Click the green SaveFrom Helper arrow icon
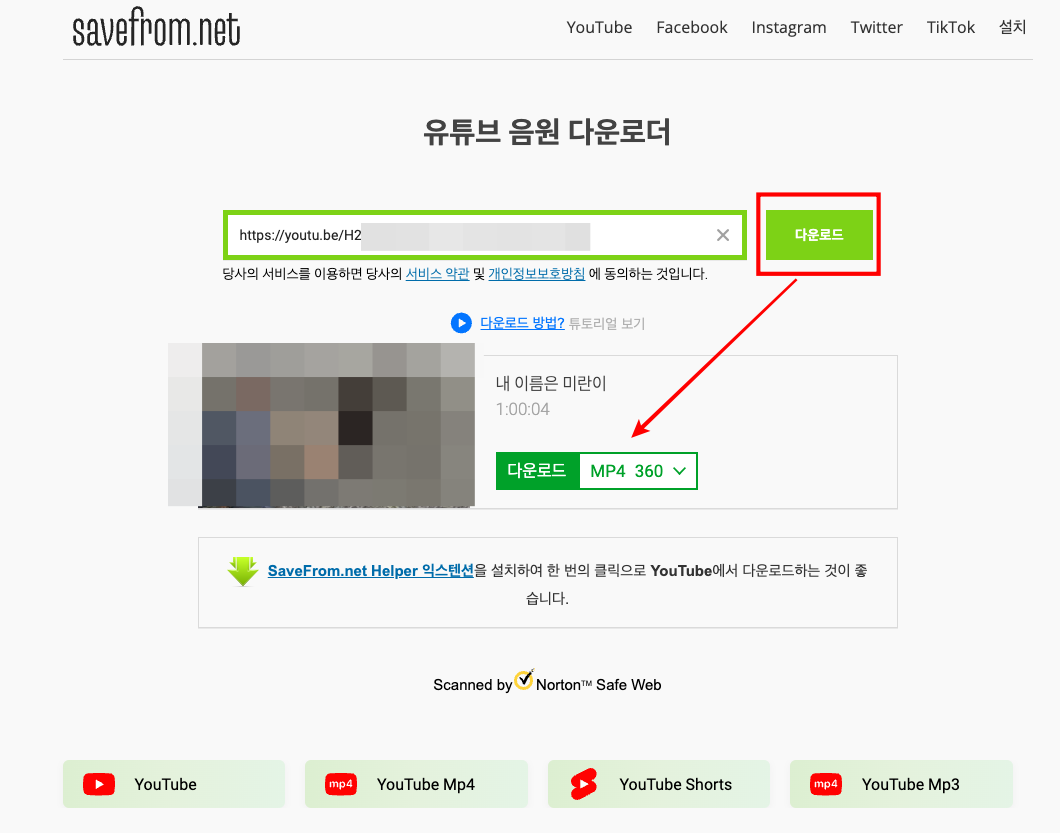Screen dimensions: 1060x833 [x=243, y=571]
